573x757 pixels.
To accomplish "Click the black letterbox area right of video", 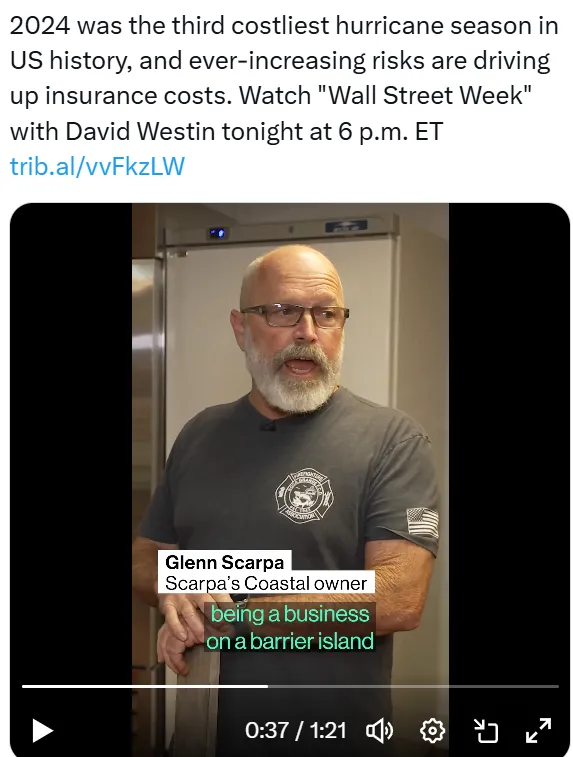I will point(509,435).
